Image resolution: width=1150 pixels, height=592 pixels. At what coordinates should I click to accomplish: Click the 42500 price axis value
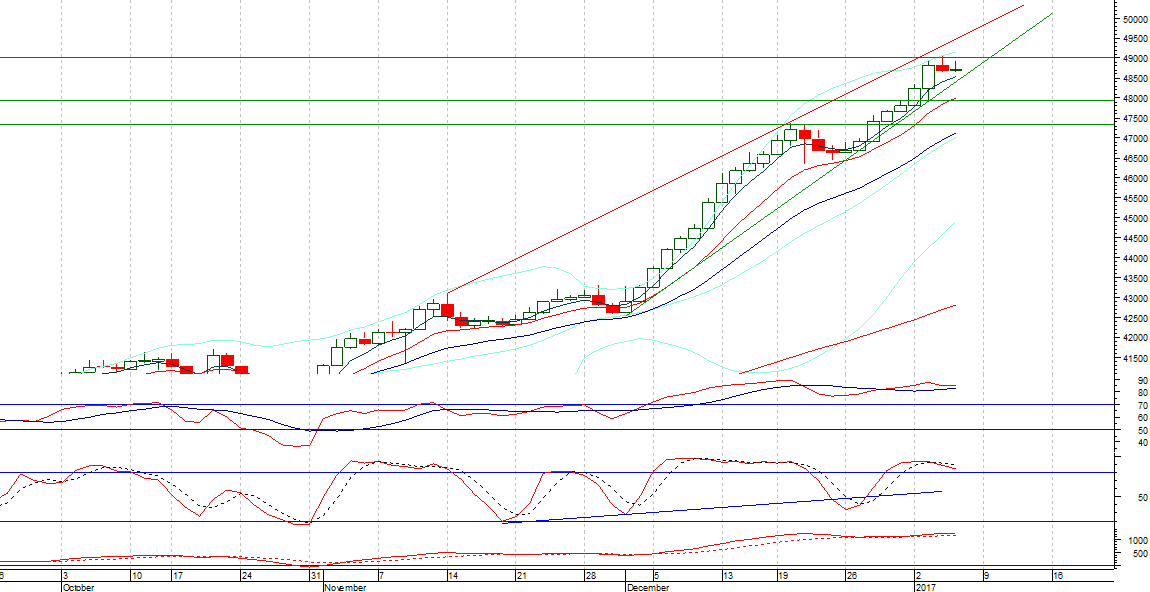[x=1134, y=319]
